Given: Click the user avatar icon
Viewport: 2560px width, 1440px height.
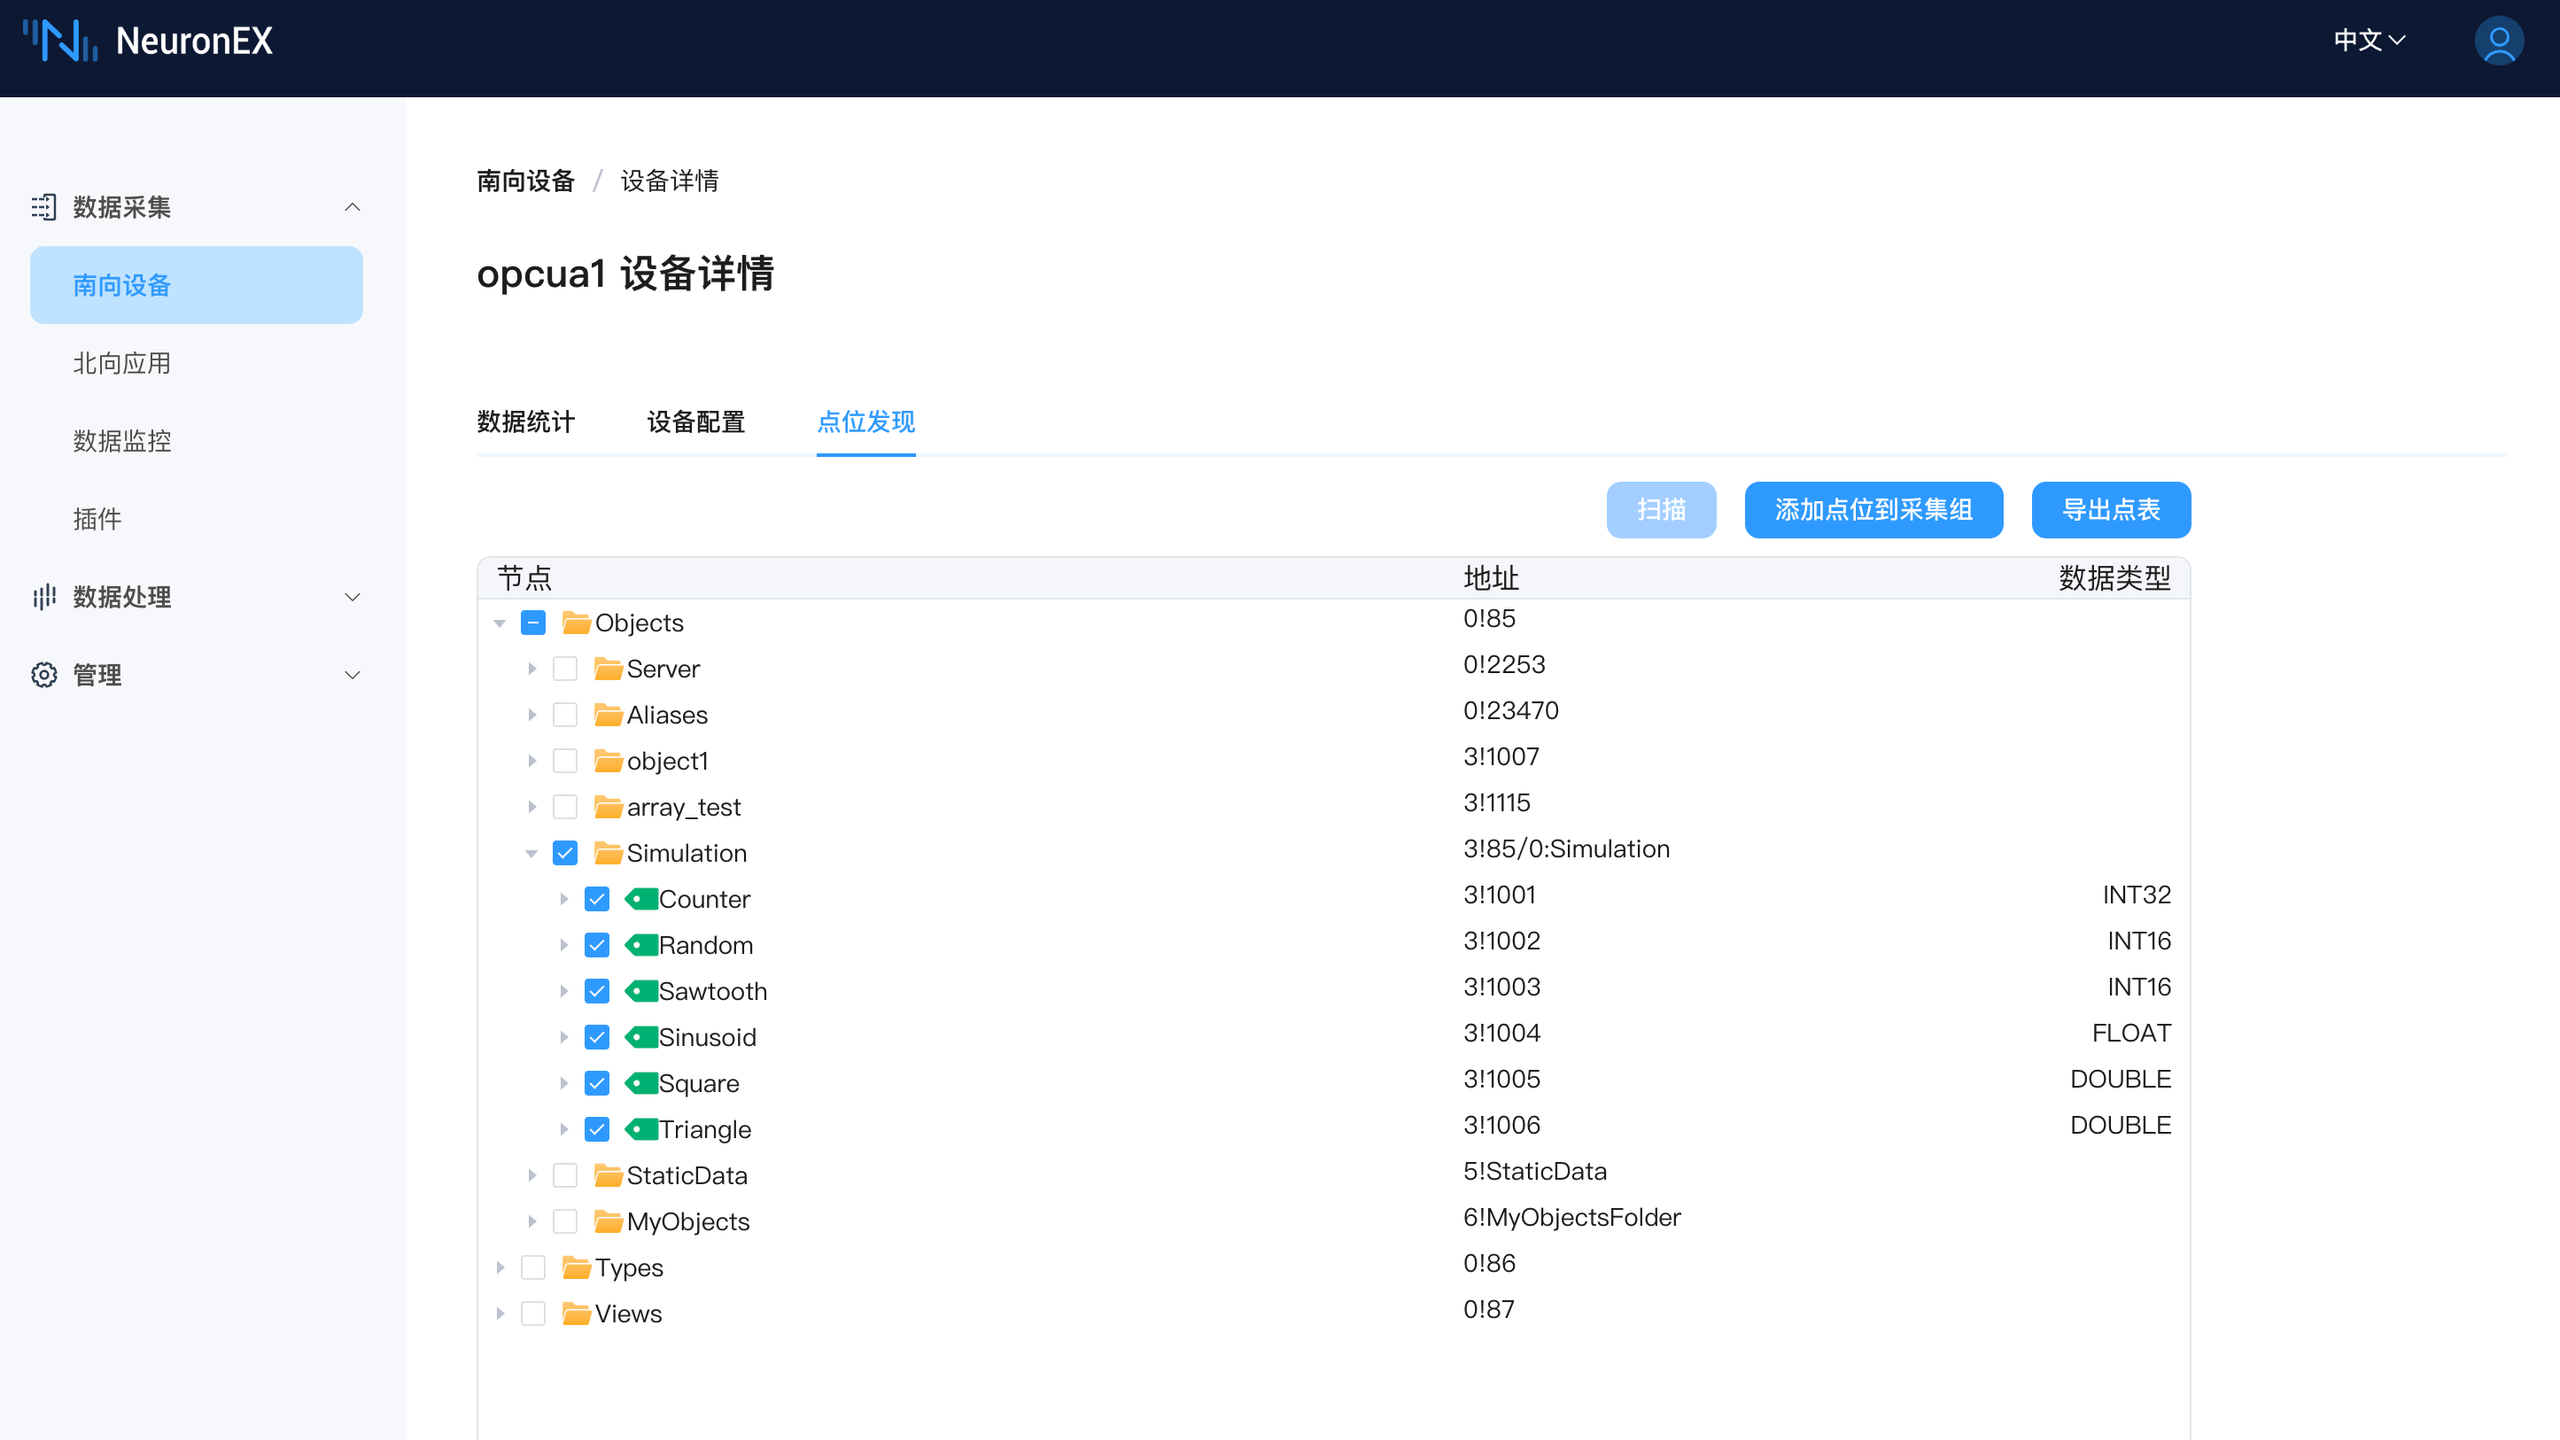Looking at the screenshot, I should tap(2499, 40).
